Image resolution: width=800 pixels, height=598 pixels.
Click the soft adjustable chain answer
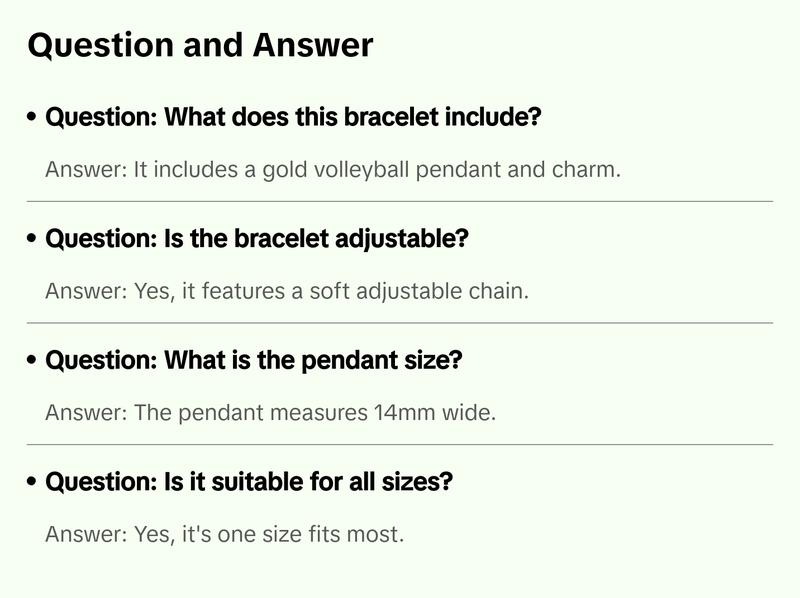(x=286, y=292)
